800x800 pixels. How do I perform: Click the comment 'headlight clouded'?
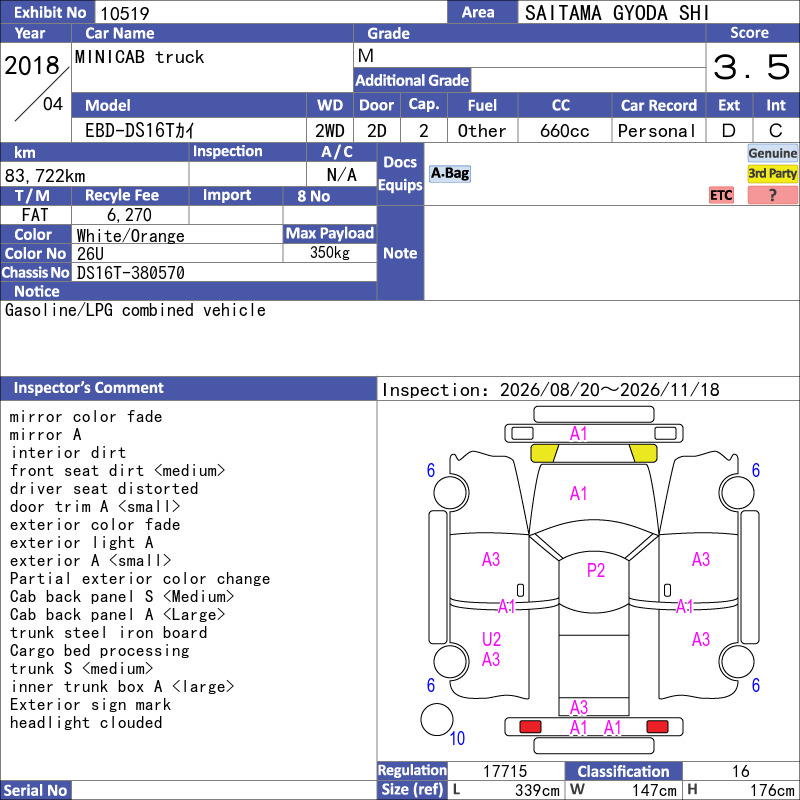click(86, 722)
